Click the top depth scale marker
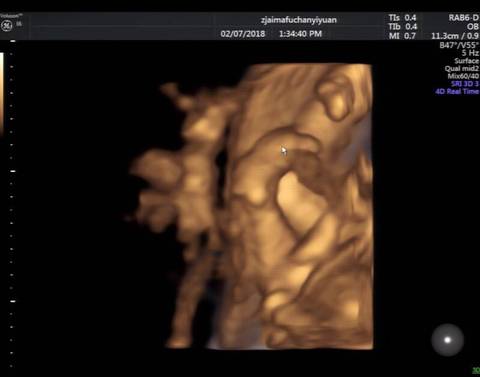The width and height of the screenshot is (480, 377). [13, 41]
